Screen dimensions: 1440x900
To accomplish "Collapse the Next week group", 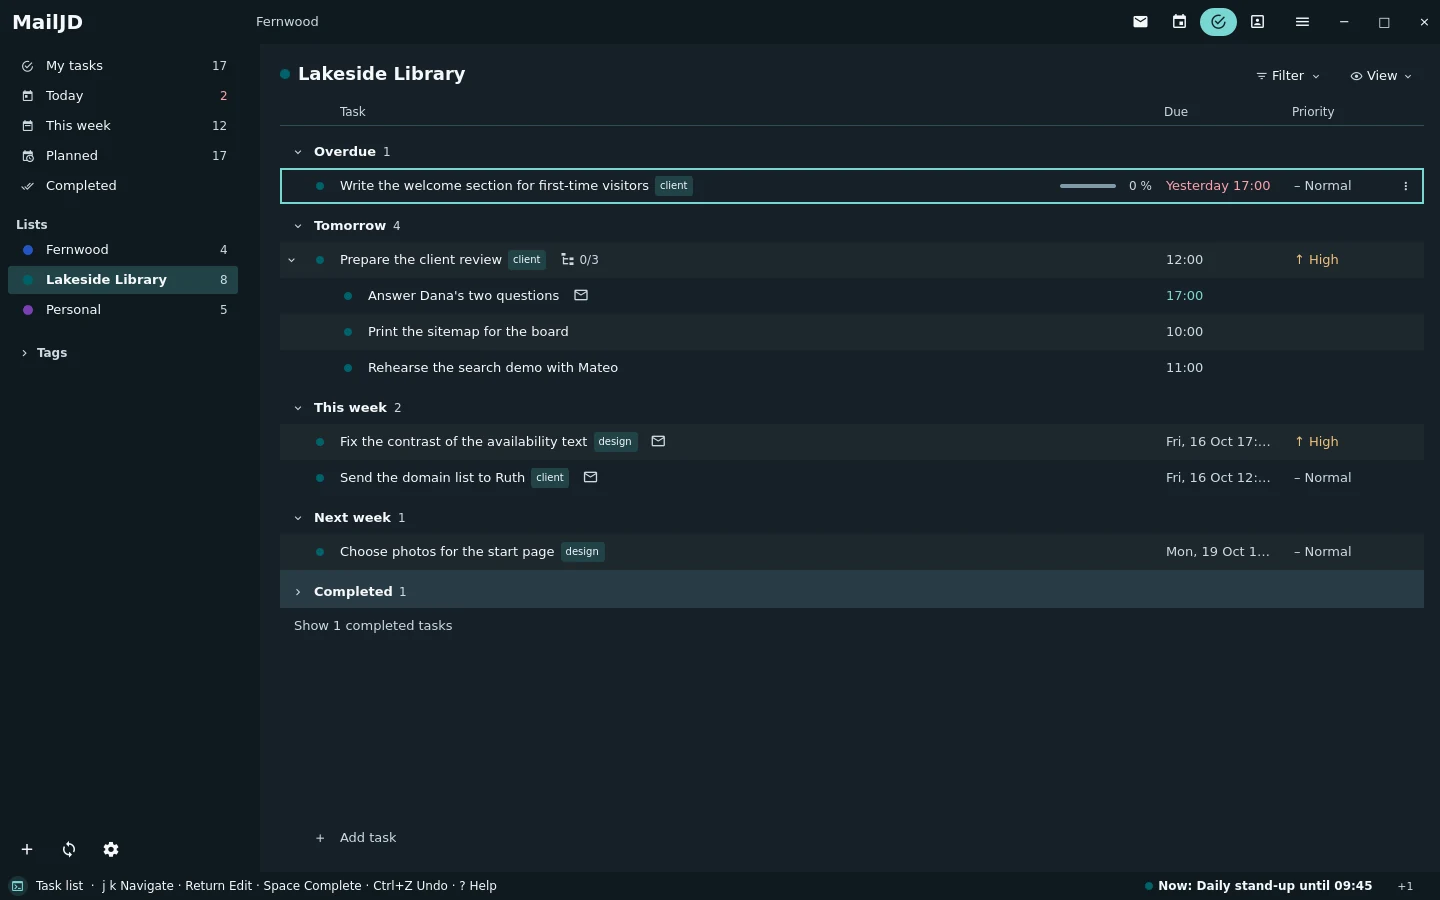I will pos(298,518).
